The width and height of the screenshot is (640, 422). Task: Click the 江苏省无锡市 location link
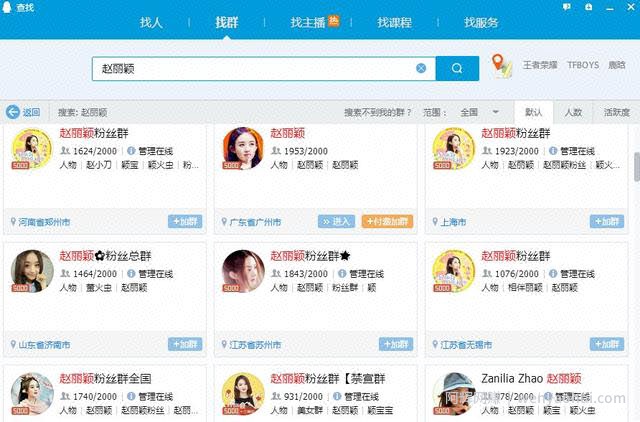466,344
